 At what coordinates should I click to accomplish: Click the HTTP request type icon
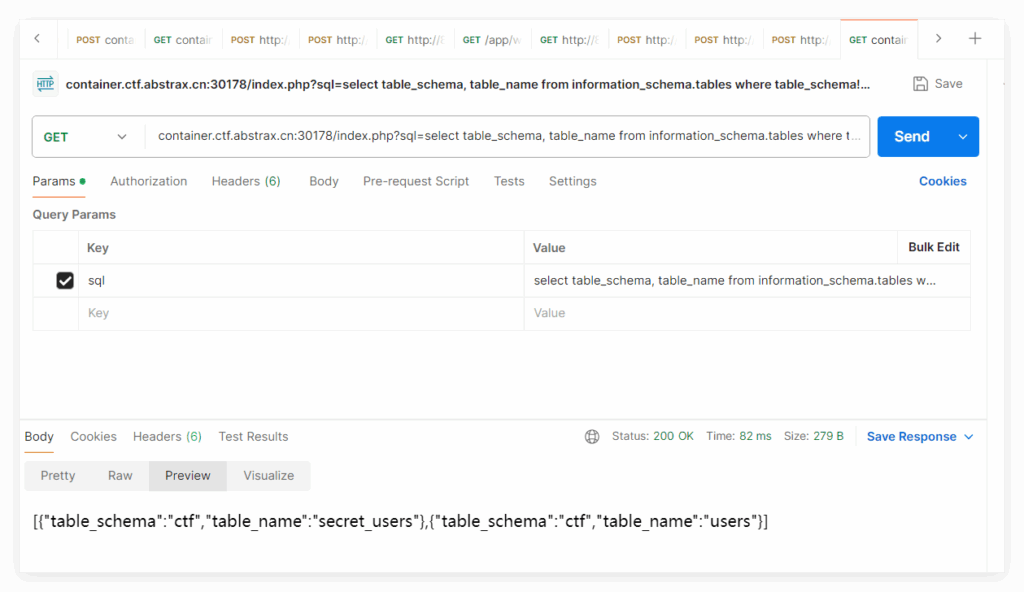coord(45,84)
